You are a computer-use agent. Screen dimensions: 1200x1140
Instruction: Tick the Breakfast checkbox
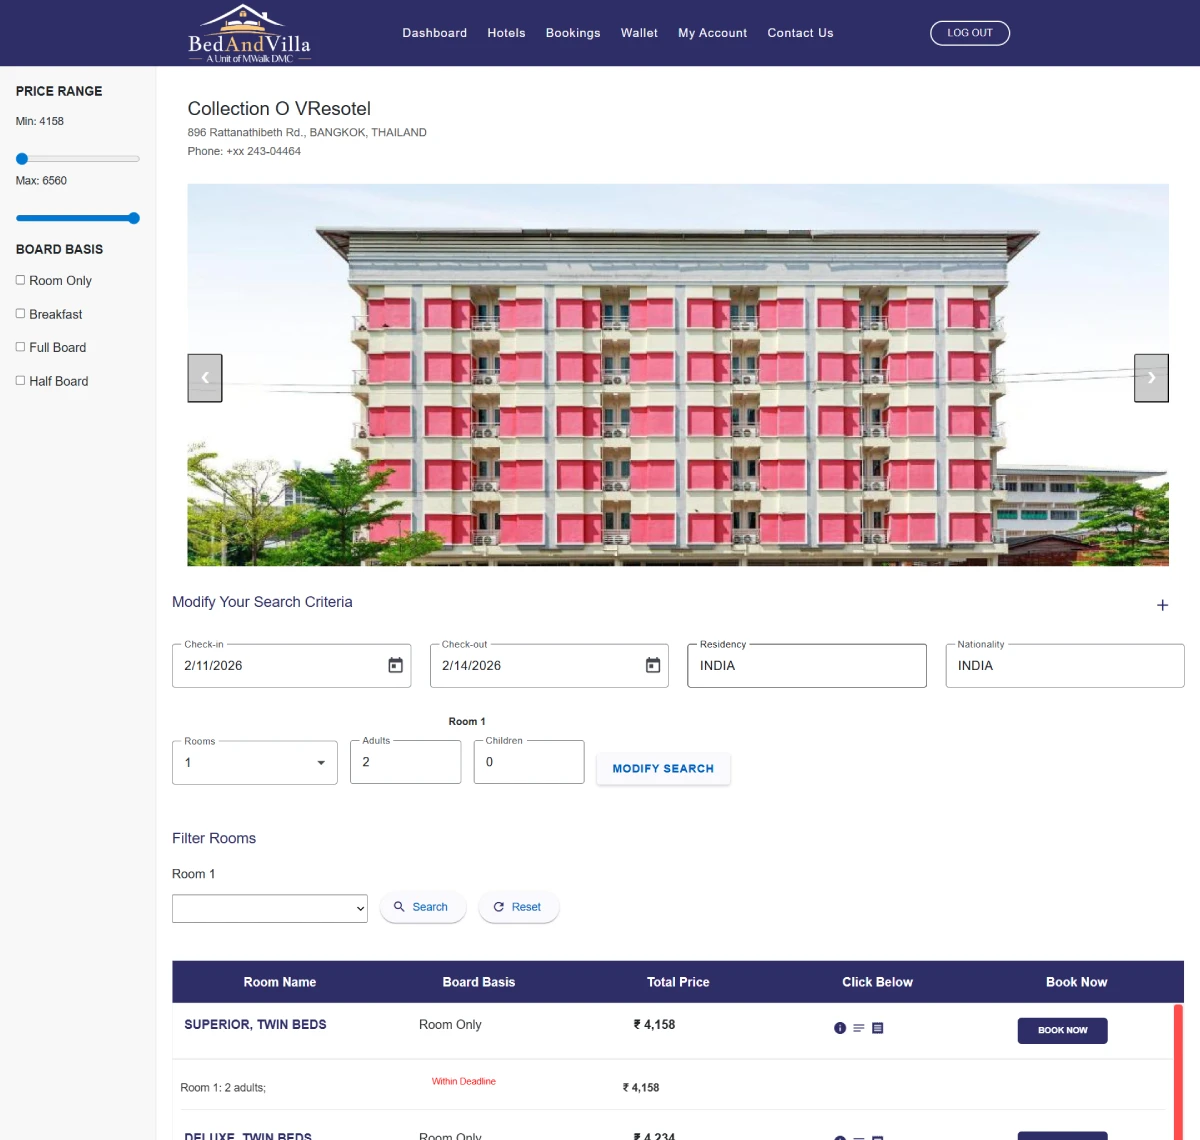click(21, 314)
